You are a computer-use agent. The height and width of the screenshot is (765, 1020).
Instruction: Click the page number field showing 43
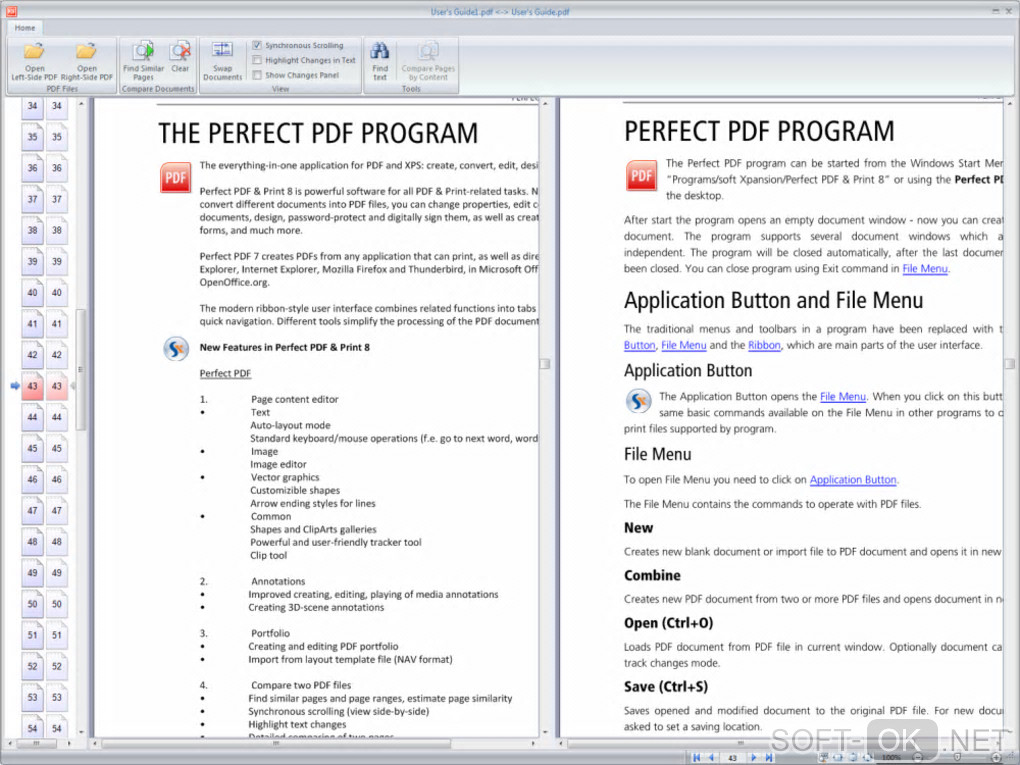click(732, 757)
